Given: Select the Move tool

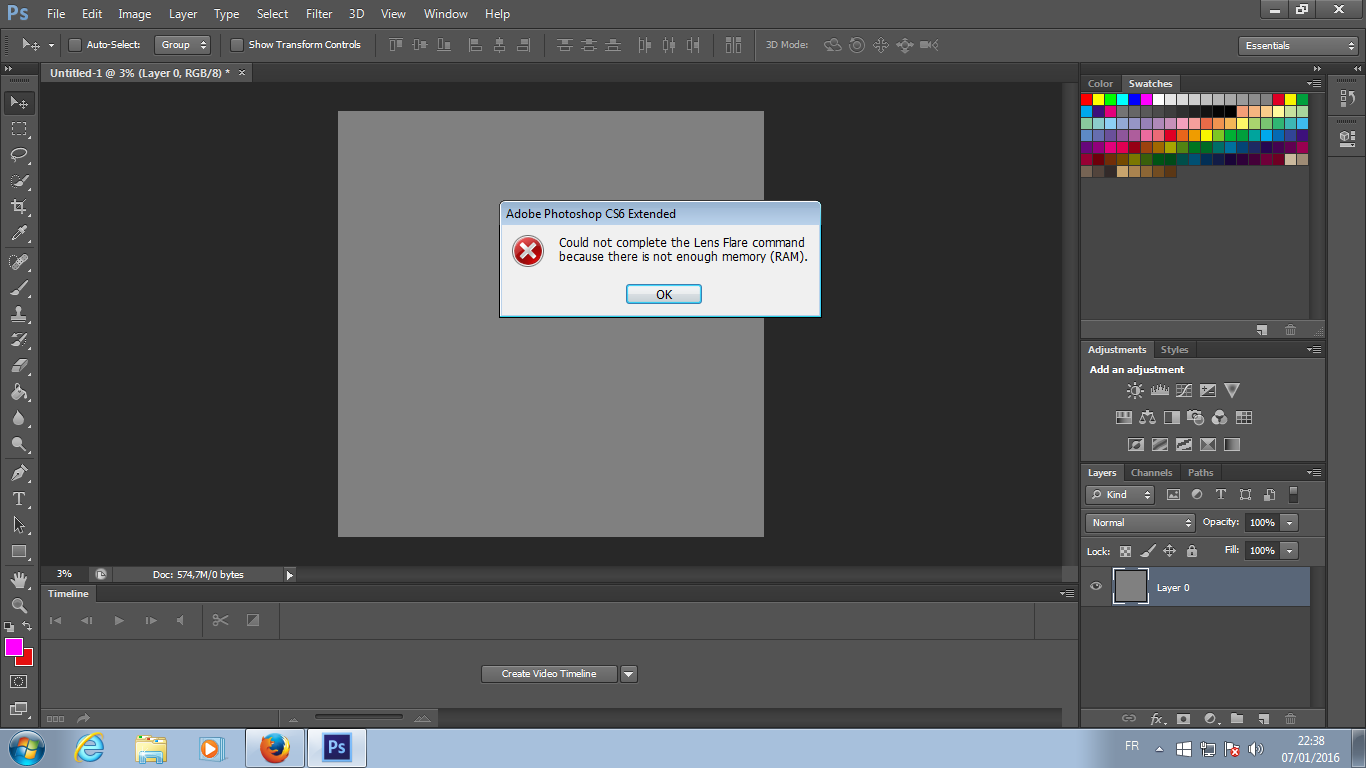Looking at the screenshot, I should pos(19,103).
